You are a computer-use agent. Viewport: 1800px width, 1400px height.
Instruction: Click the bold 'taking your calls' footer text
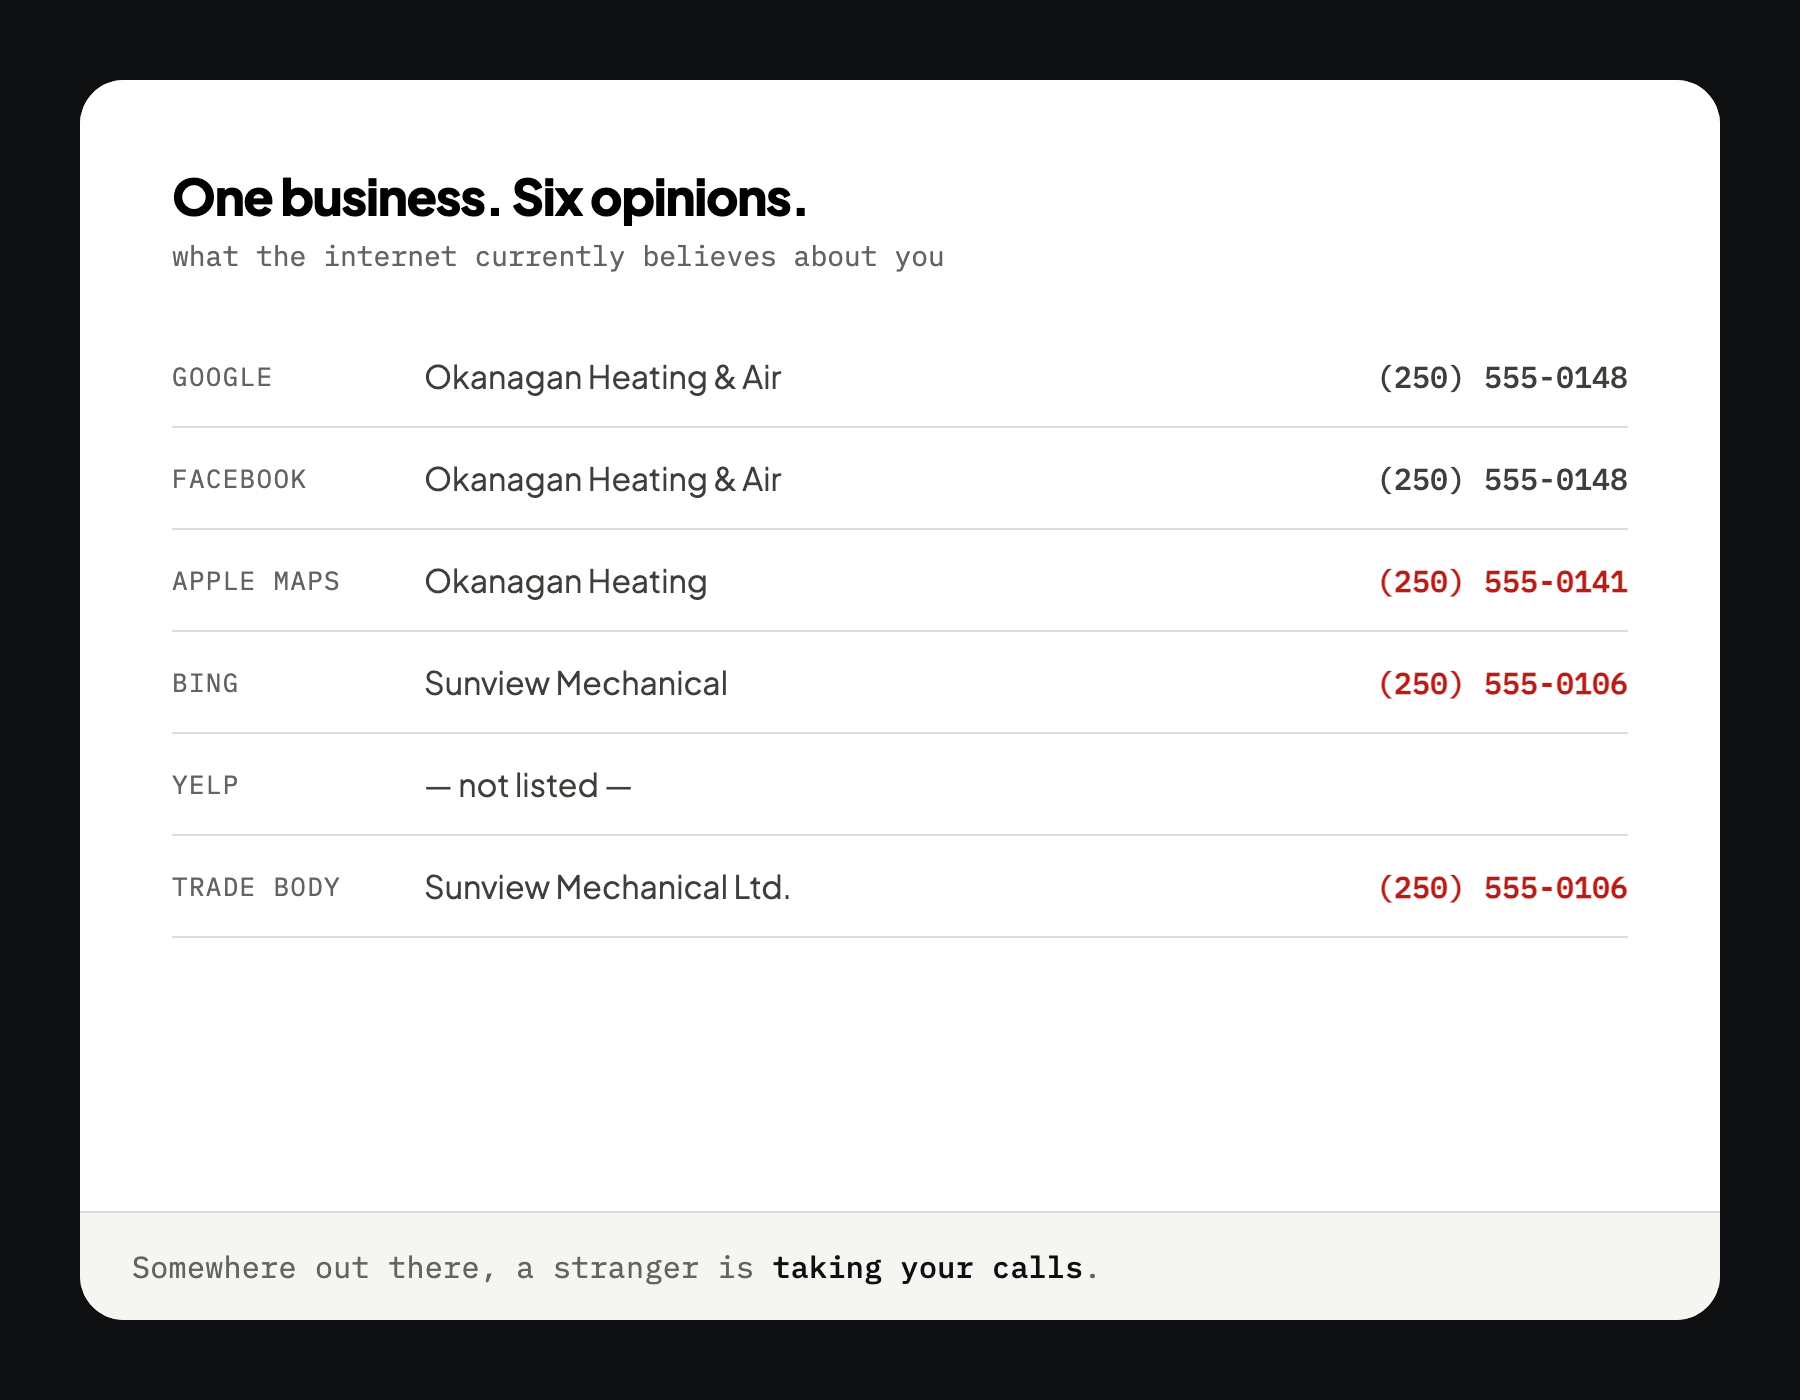(x=928, y=1268)
